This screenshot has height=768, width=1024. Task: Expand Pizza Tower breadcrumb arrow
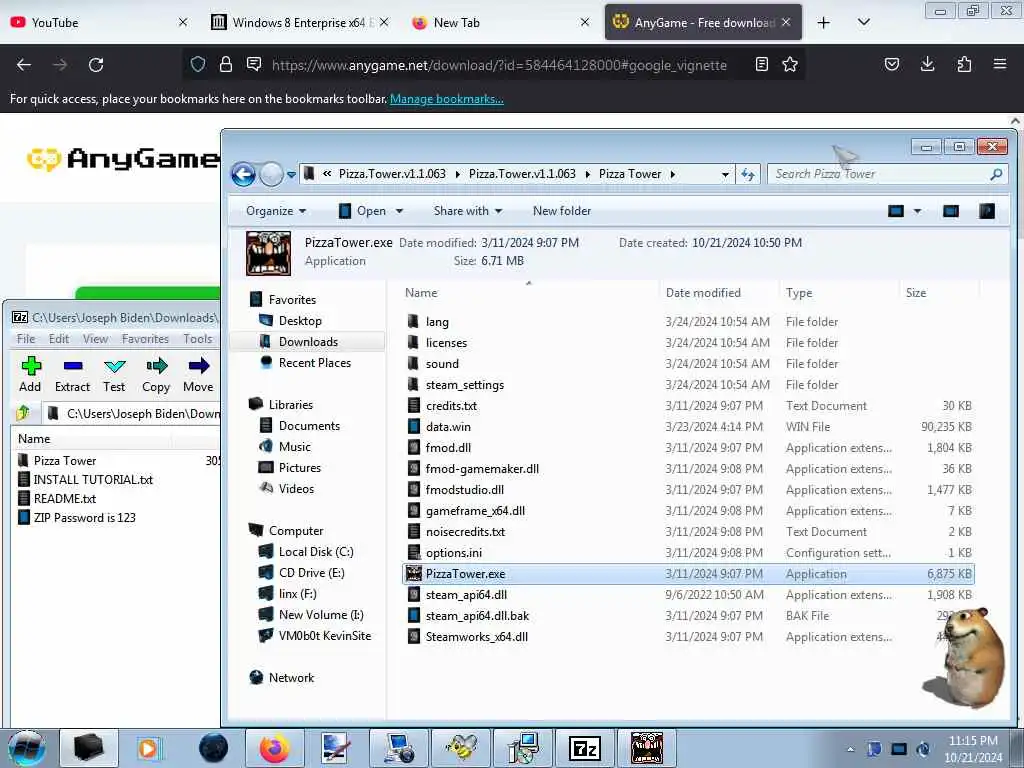673,174
